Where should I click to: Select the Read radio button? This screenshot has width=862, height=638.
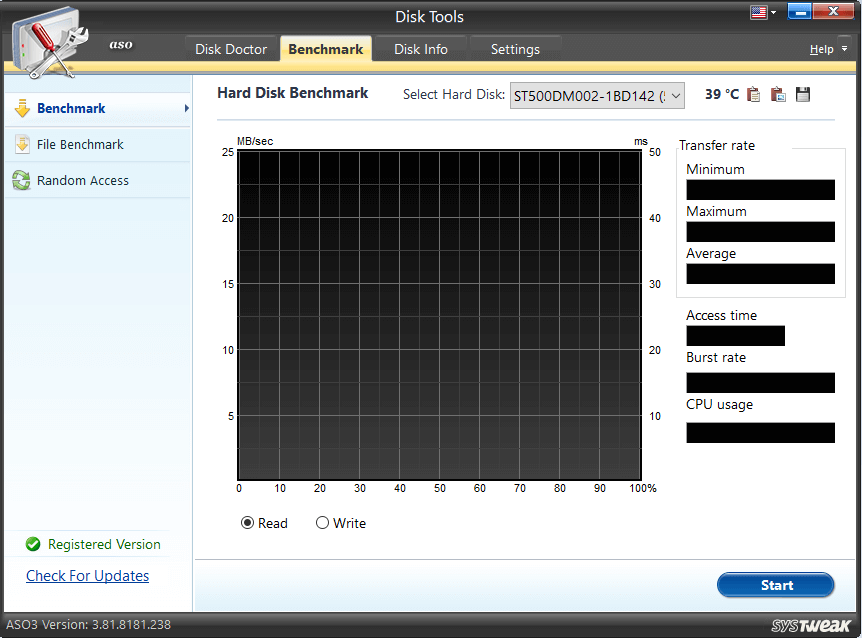248,523
